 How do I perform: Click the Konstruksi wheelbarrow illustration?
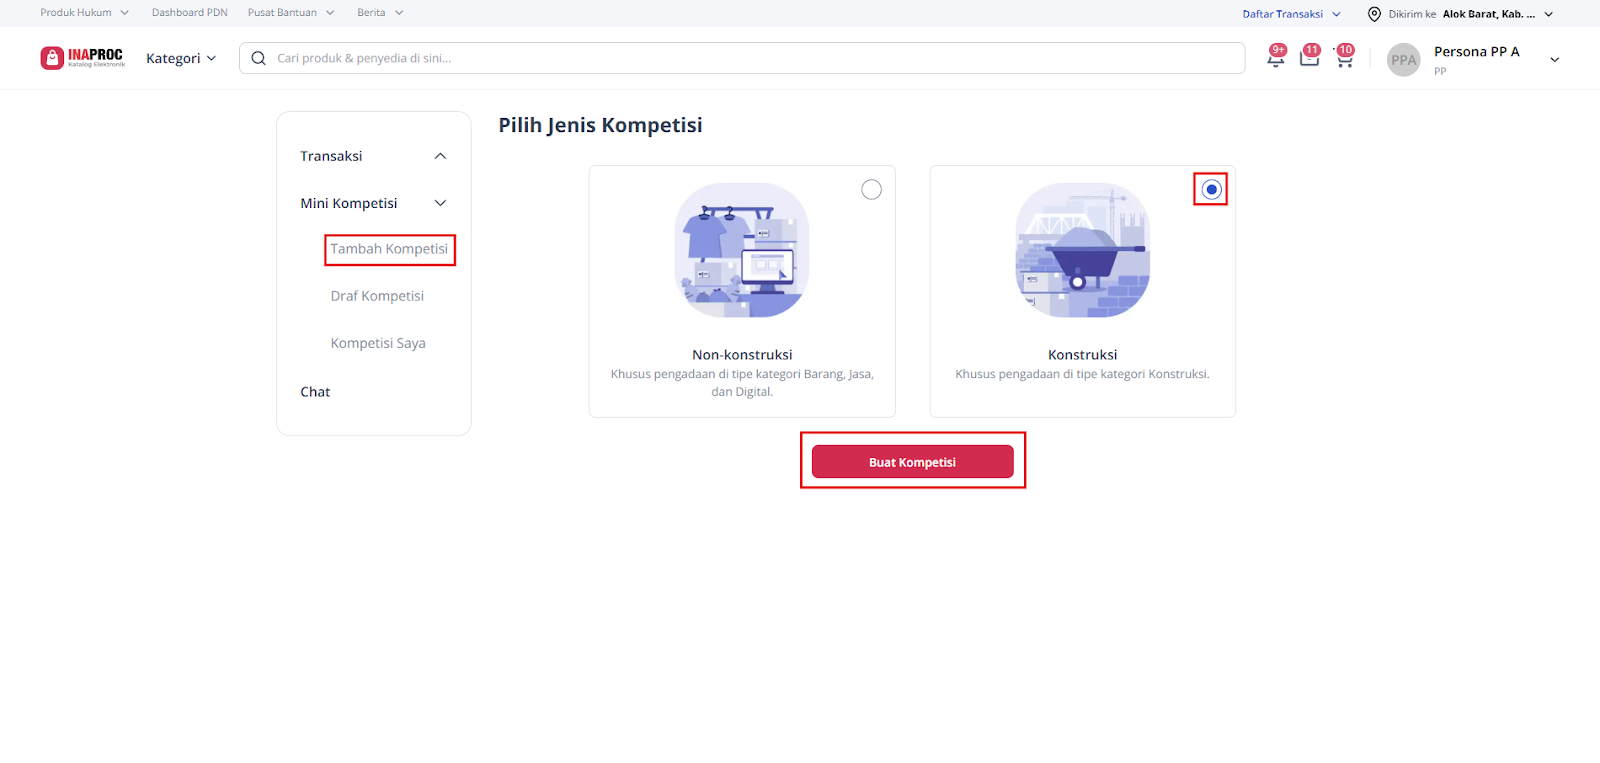[1083, 250]
